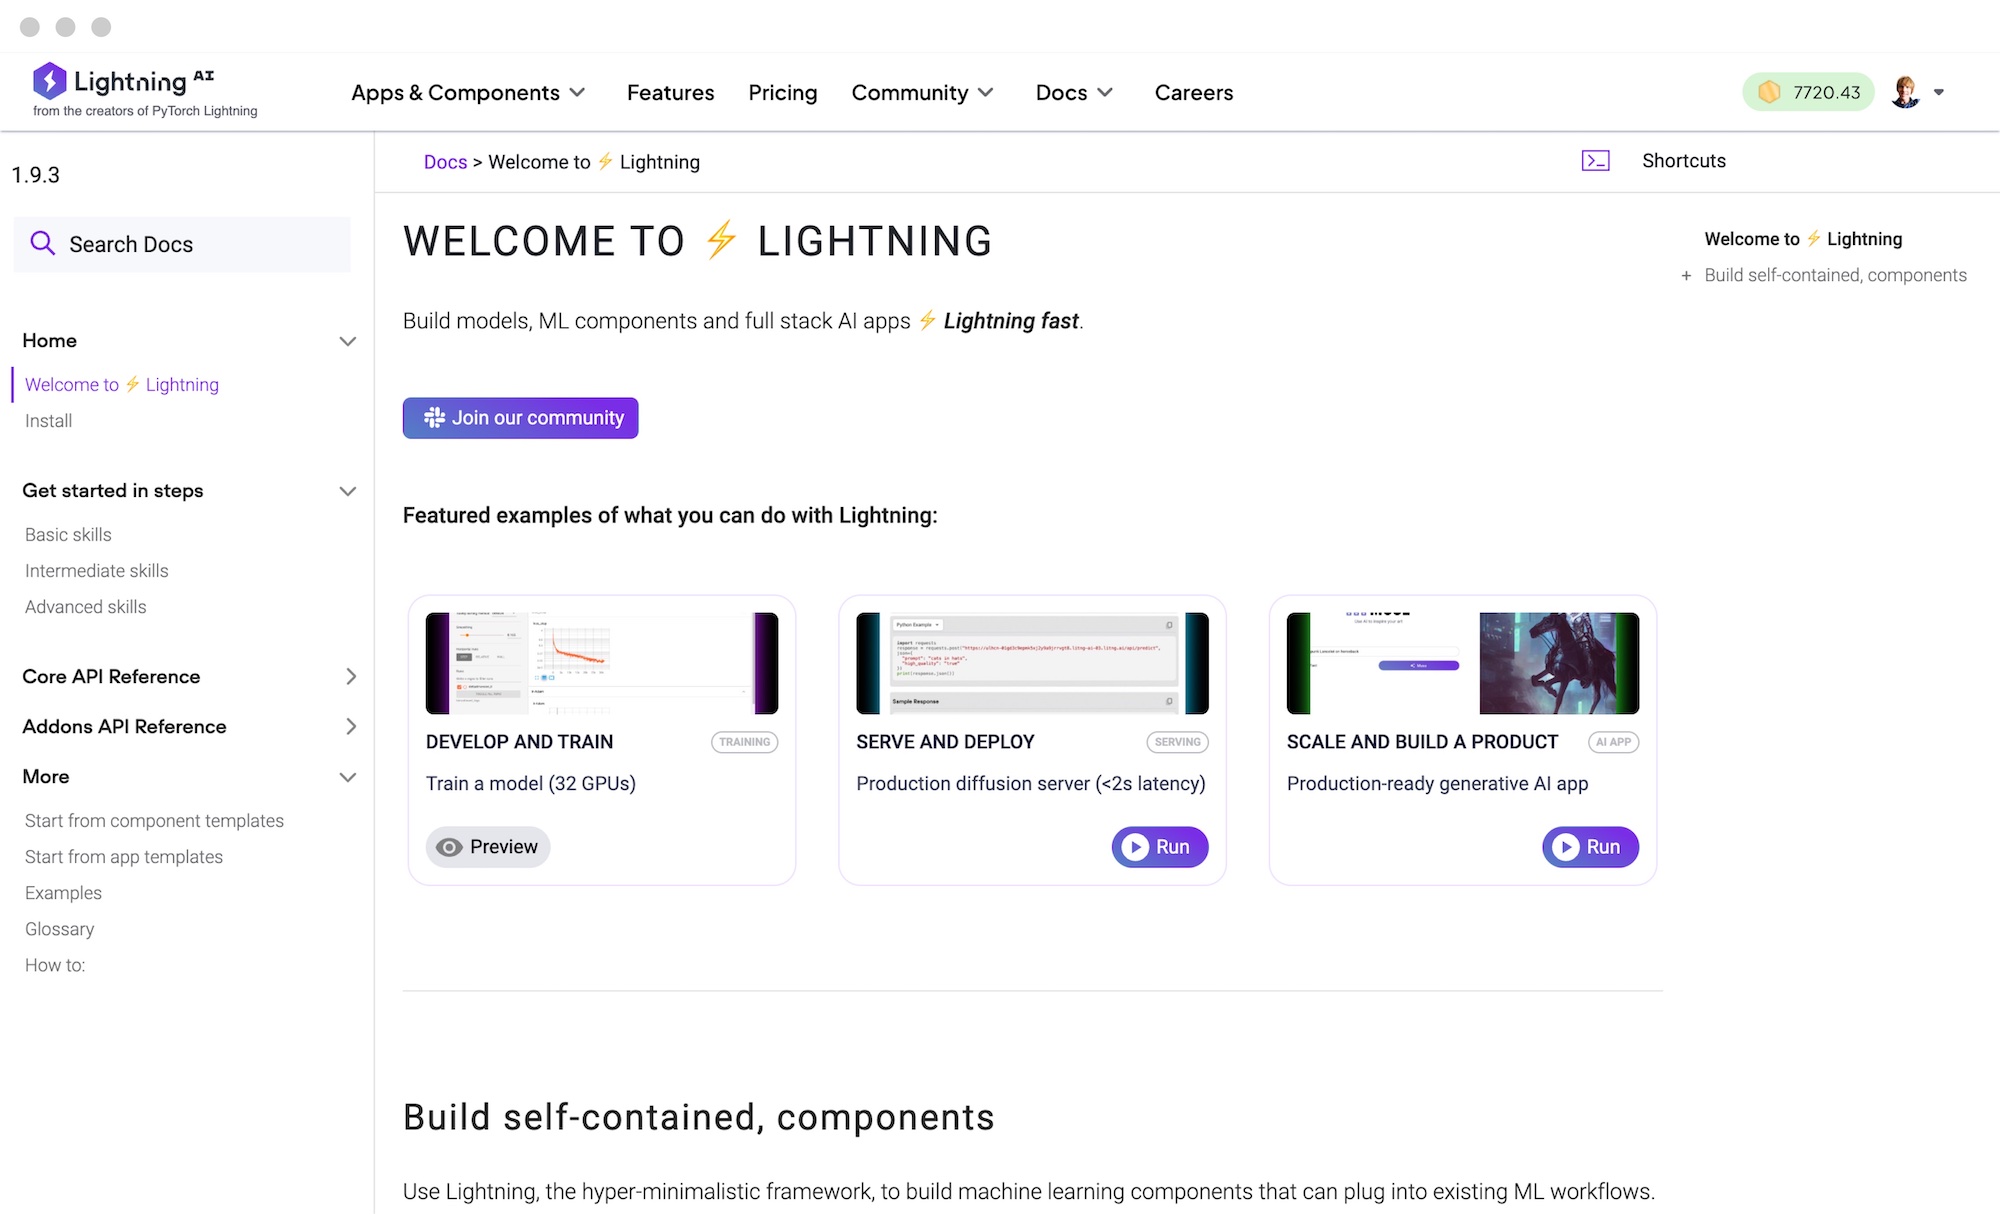The image size is (2000, 1214).
Task: Open the account dropdown caret
Action: click(1939, 92)
